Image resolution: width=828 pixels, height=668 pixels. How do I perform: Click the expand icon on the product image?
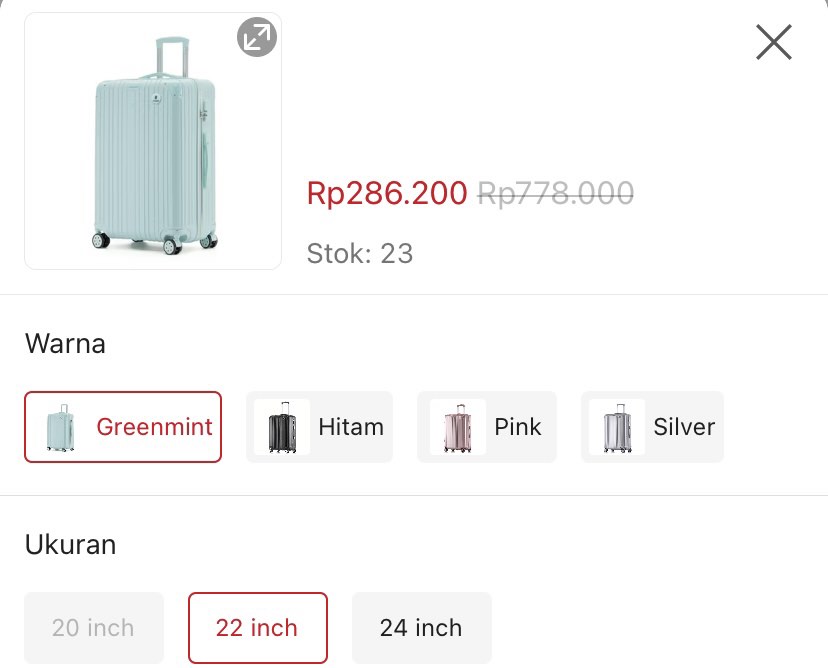pos(257,38)
